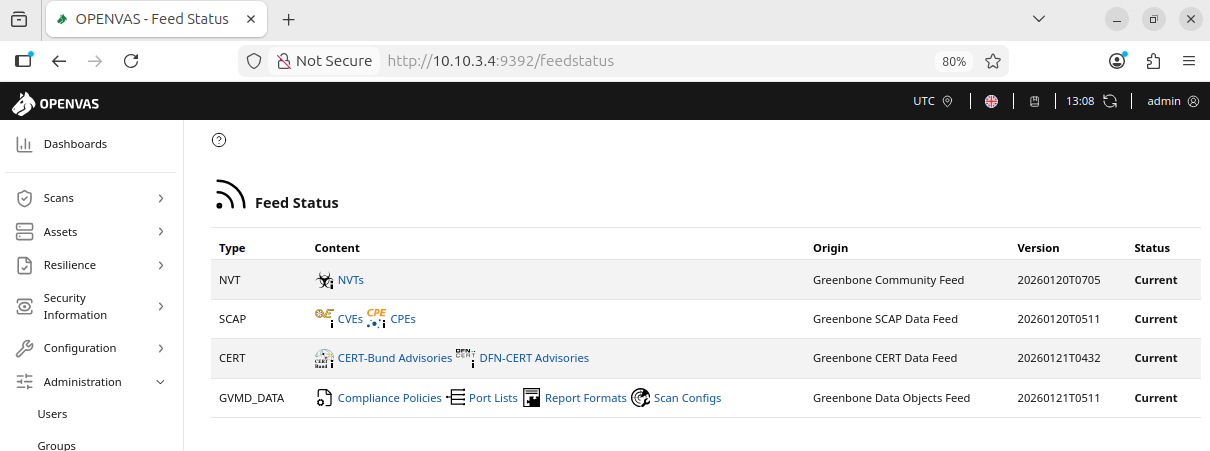Click the Scan Configs icon
The width and height of the screenshot is (1210, 451).
pyautogui.click(x=641, y=398)
